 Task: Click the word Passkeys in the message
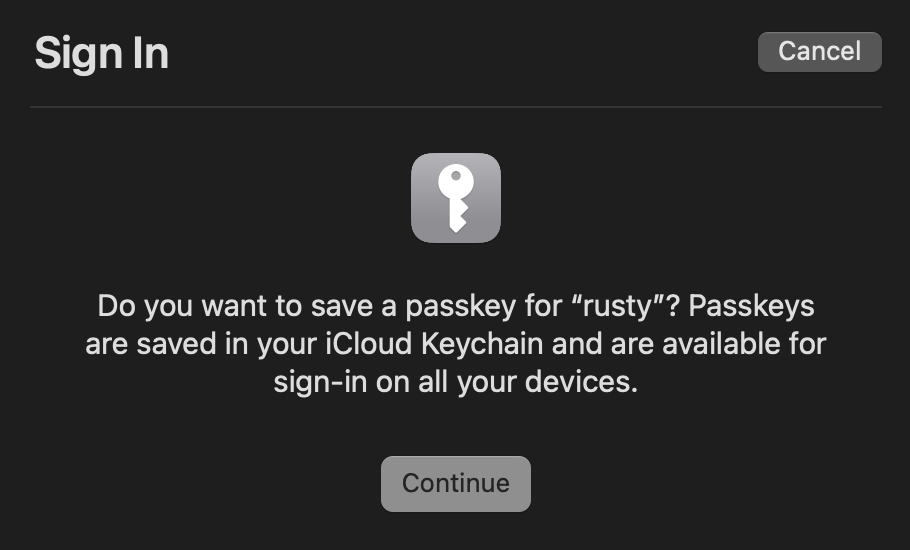[x=751, y=306]
